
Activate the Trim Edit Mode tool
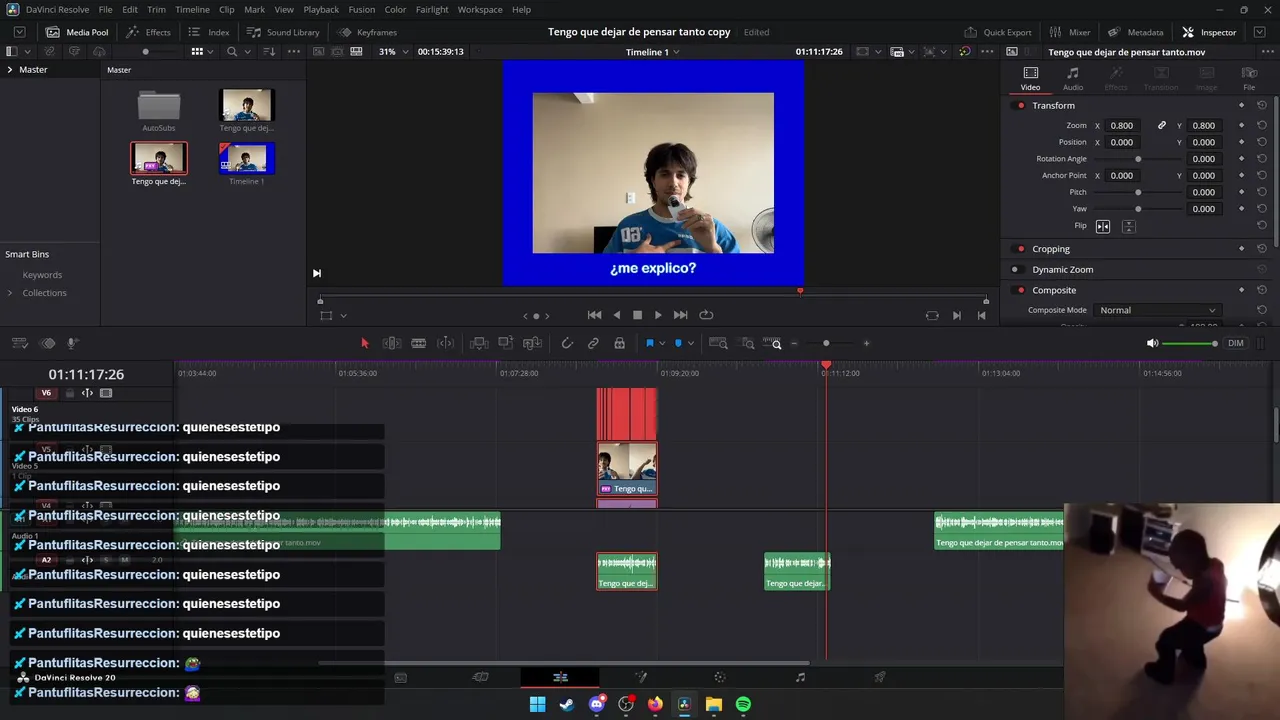click(x=392, y=343)
